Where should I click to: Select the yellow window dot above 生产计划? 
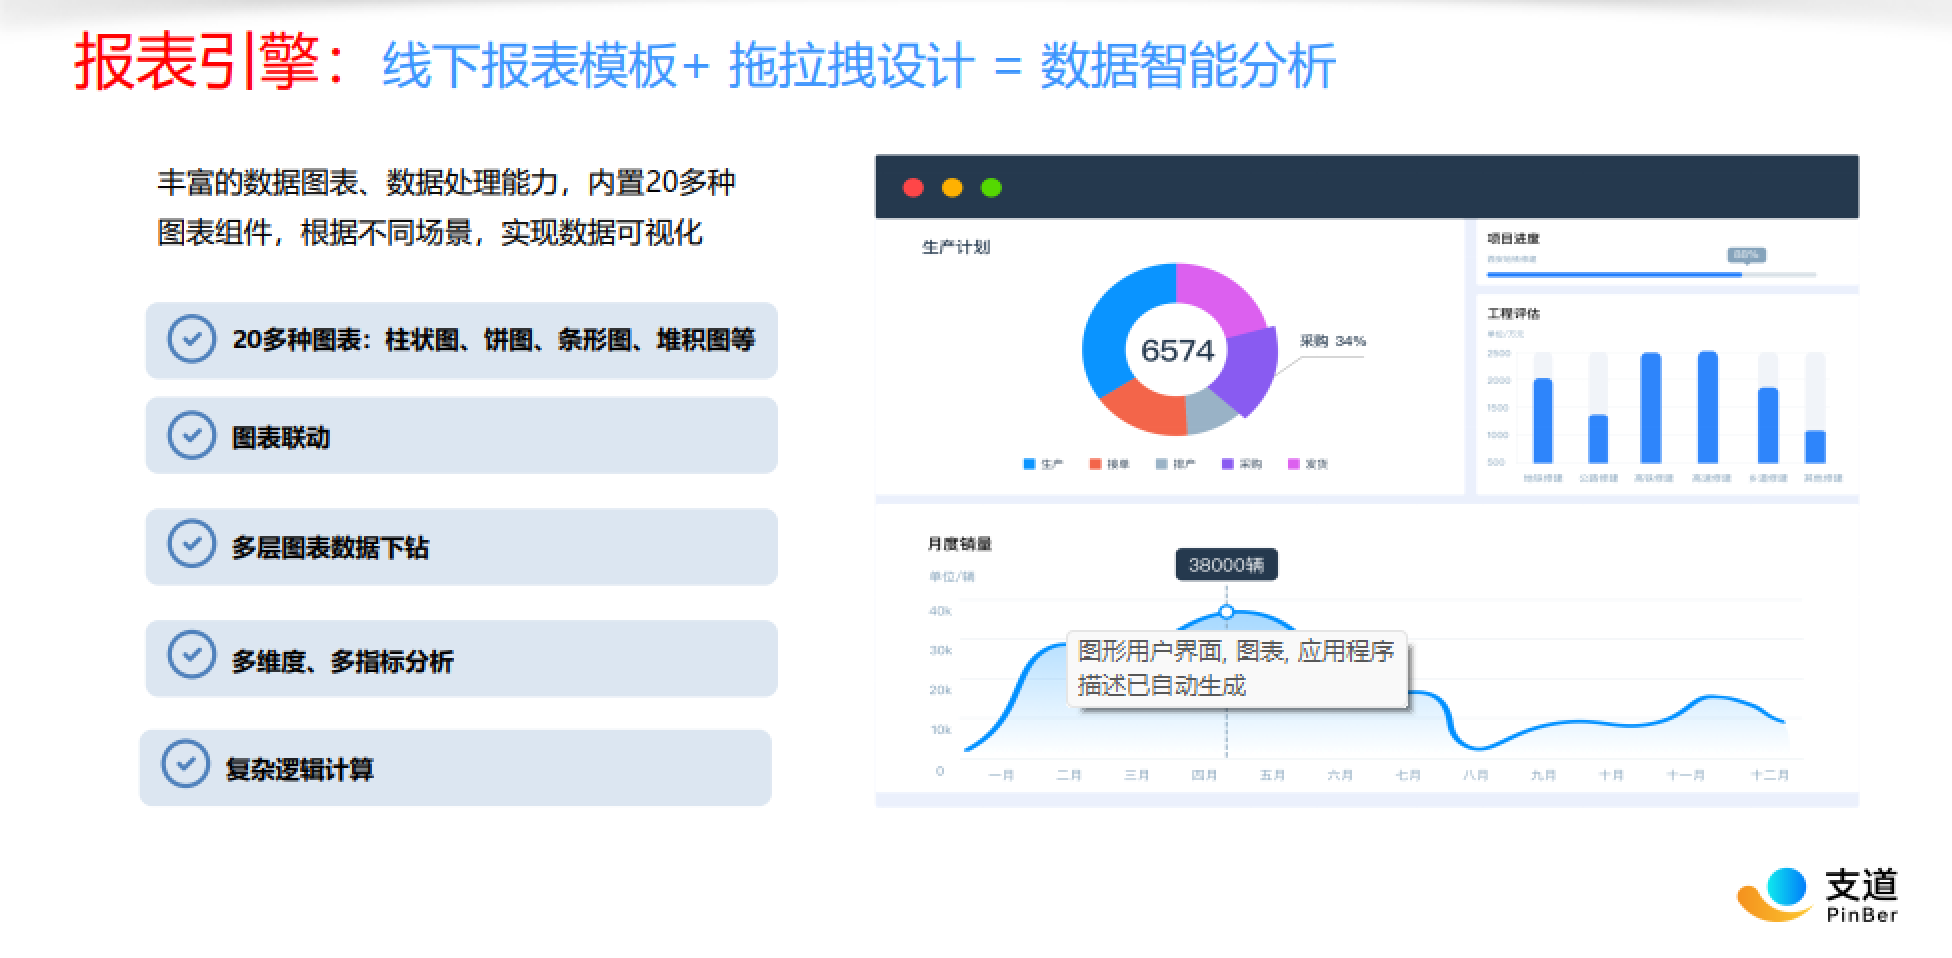(953, 187)
